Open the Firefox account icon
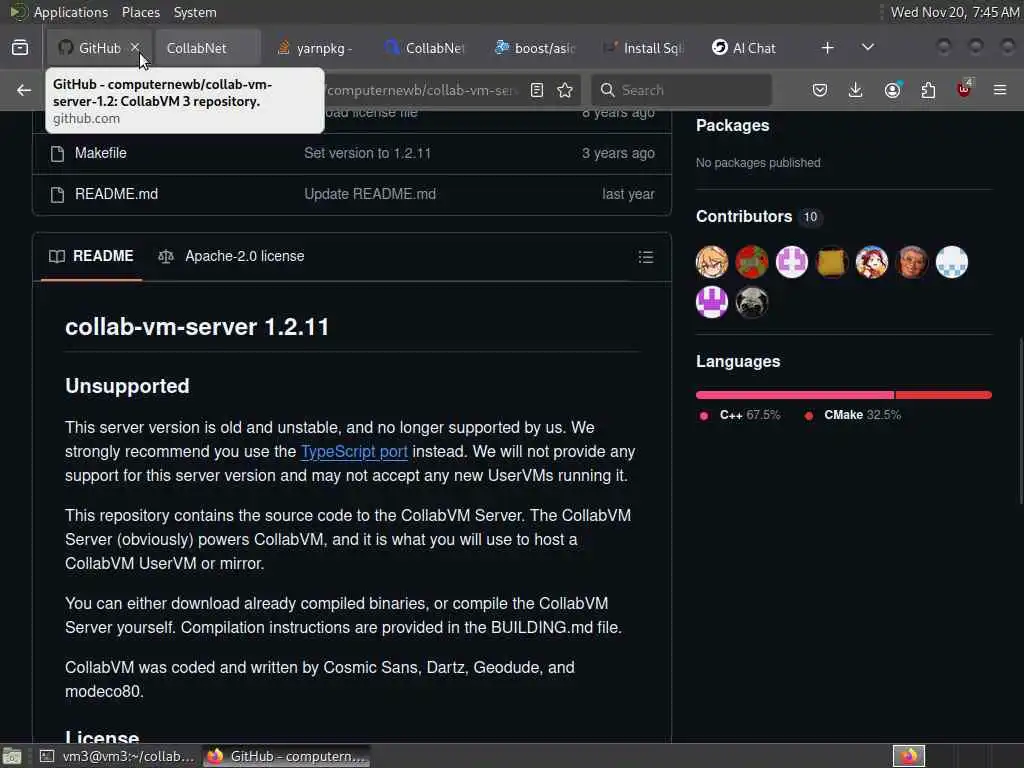Image resolution: width=1024 pixels, height=768 pixels. tap(892, 90)
